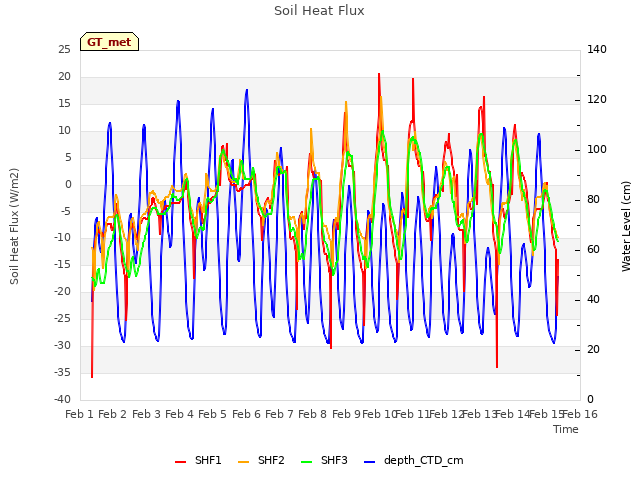Click the Feb 4 x-axis tick label

(179, 414)
